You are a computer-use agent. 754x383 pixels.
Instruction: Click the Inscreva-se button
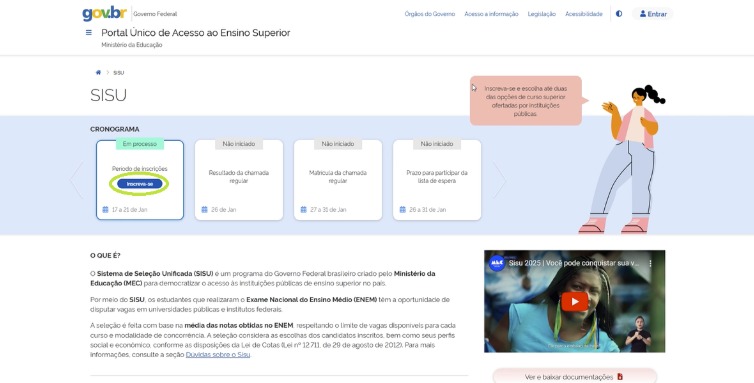(x=139, y=184)
